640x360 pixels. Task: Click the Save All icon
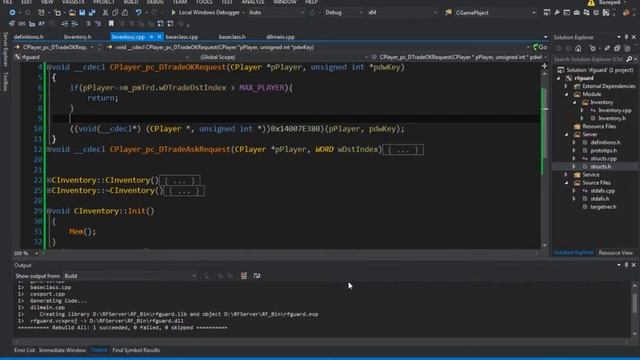click(x=92, y=13)
